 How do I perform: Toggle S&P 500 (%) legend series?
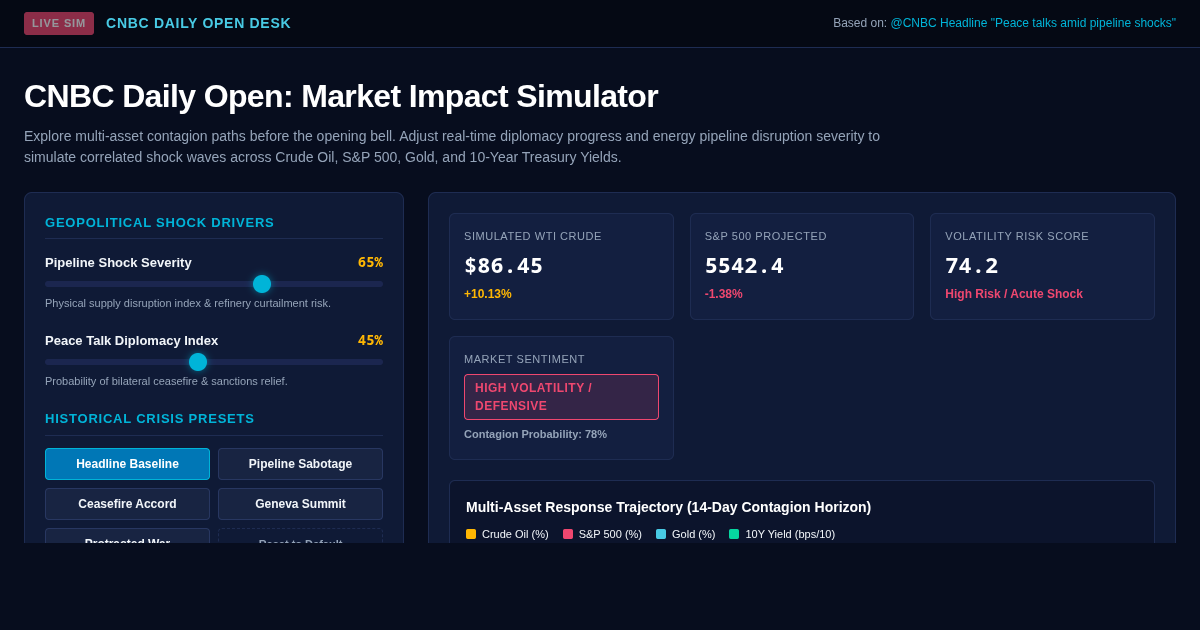click(602, 534)
